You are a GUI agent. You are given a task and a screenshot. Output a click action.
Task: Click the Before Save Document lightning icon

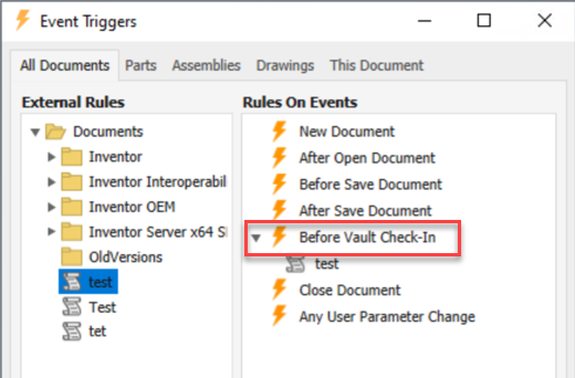tap(279, 184)
